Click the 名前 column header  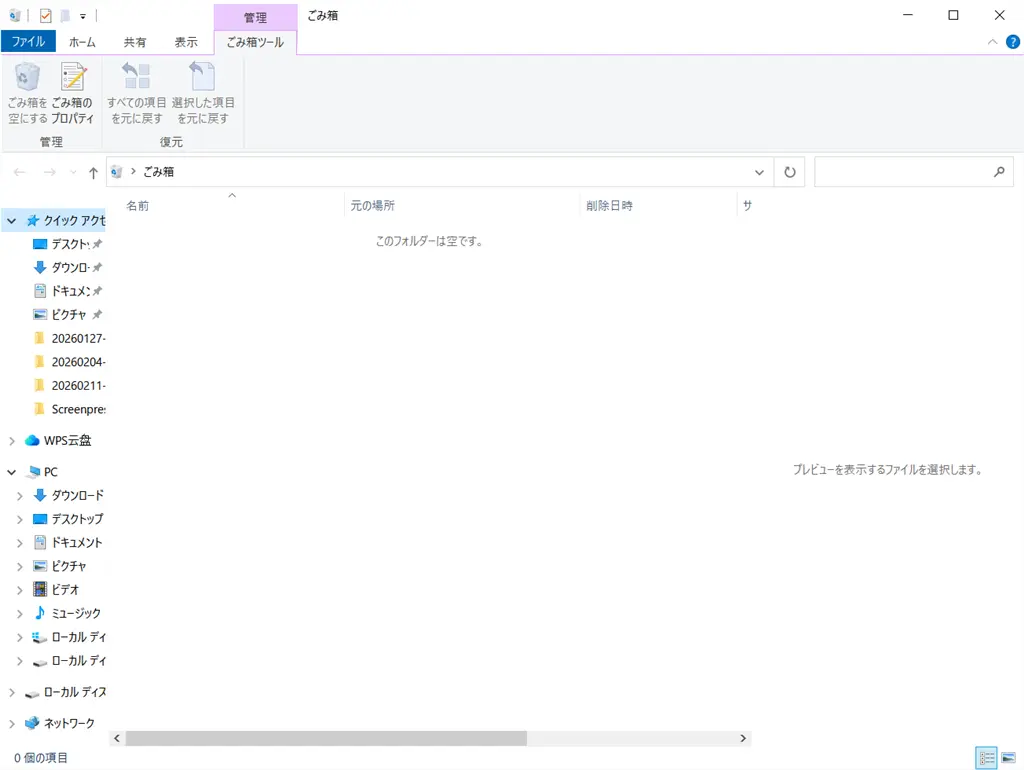pos(138,205)
